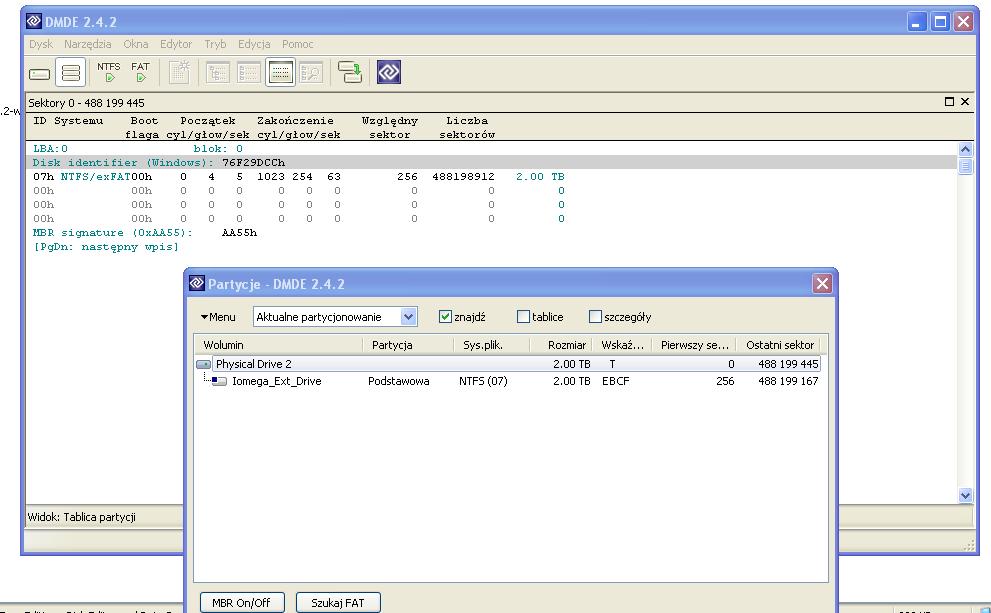
Task: Enable the szczegóły checkbox
Action: click(595, 317)
